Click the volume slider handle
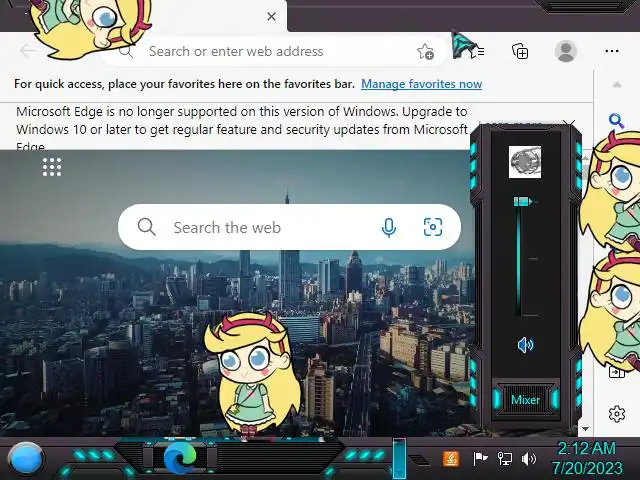 (x=523, y=202)
